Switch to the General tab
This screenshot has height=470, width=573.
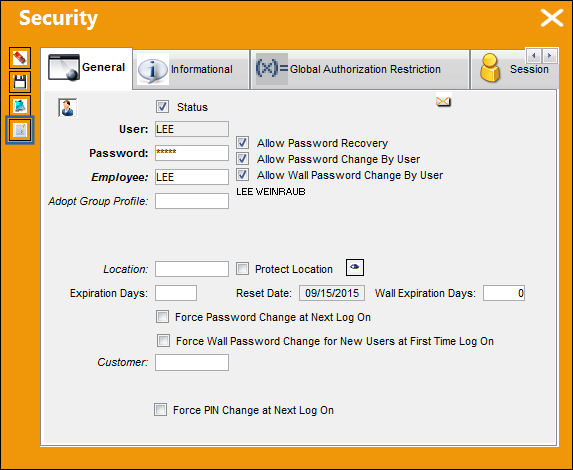coord(87,68)
